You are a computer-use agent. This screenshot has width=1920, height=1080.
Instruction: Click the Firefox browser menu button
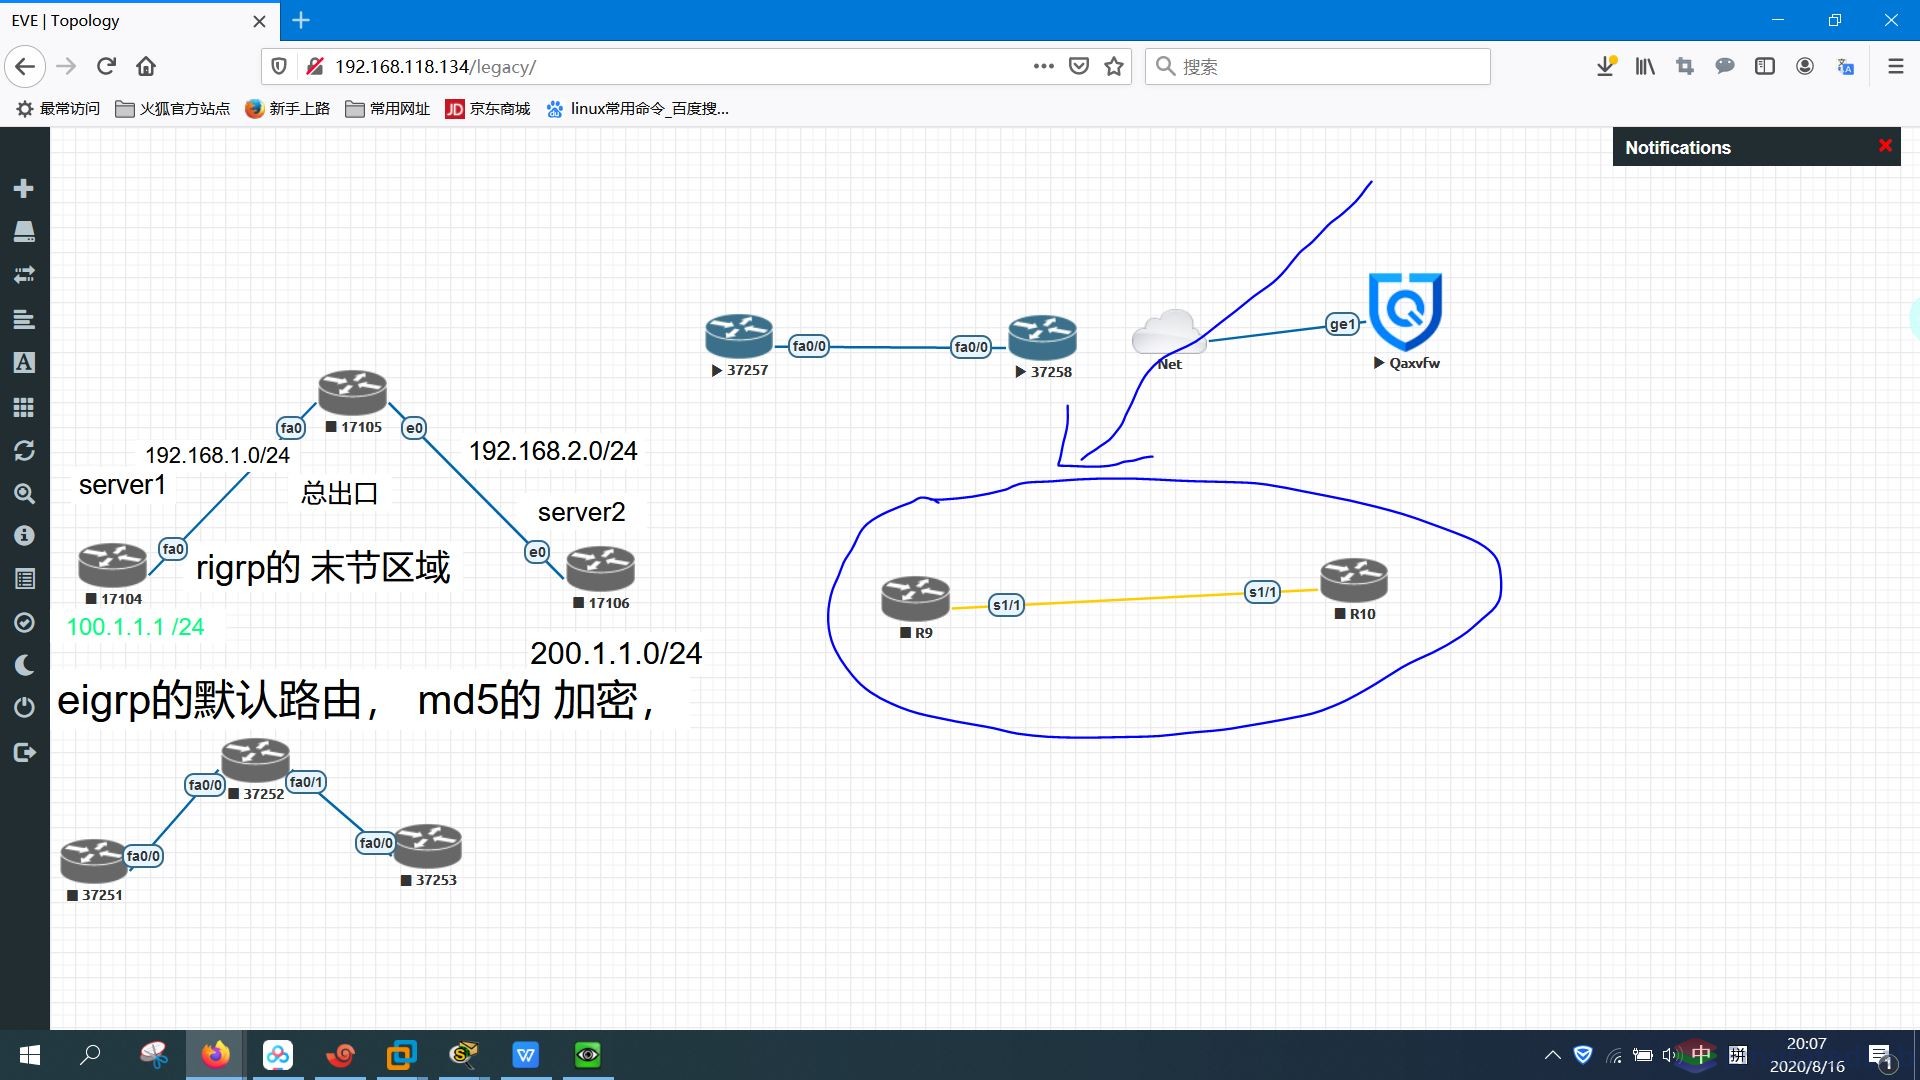[x=1895, y=66]
